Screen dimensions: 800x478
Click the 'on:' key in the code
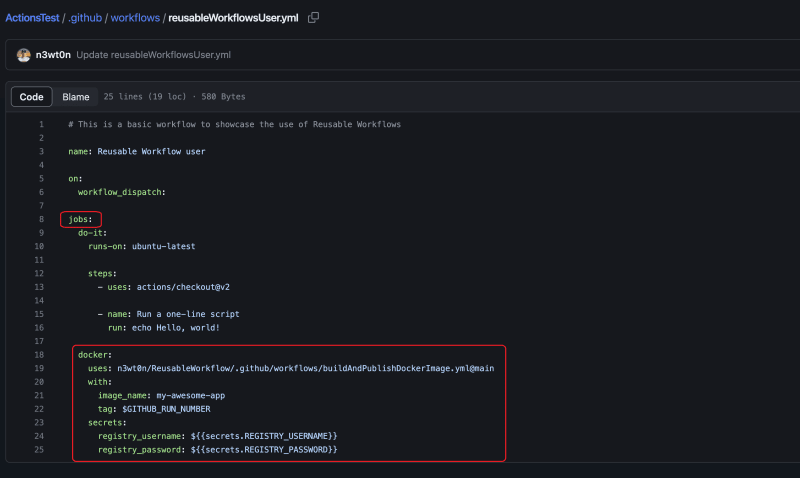click(75, 179)
